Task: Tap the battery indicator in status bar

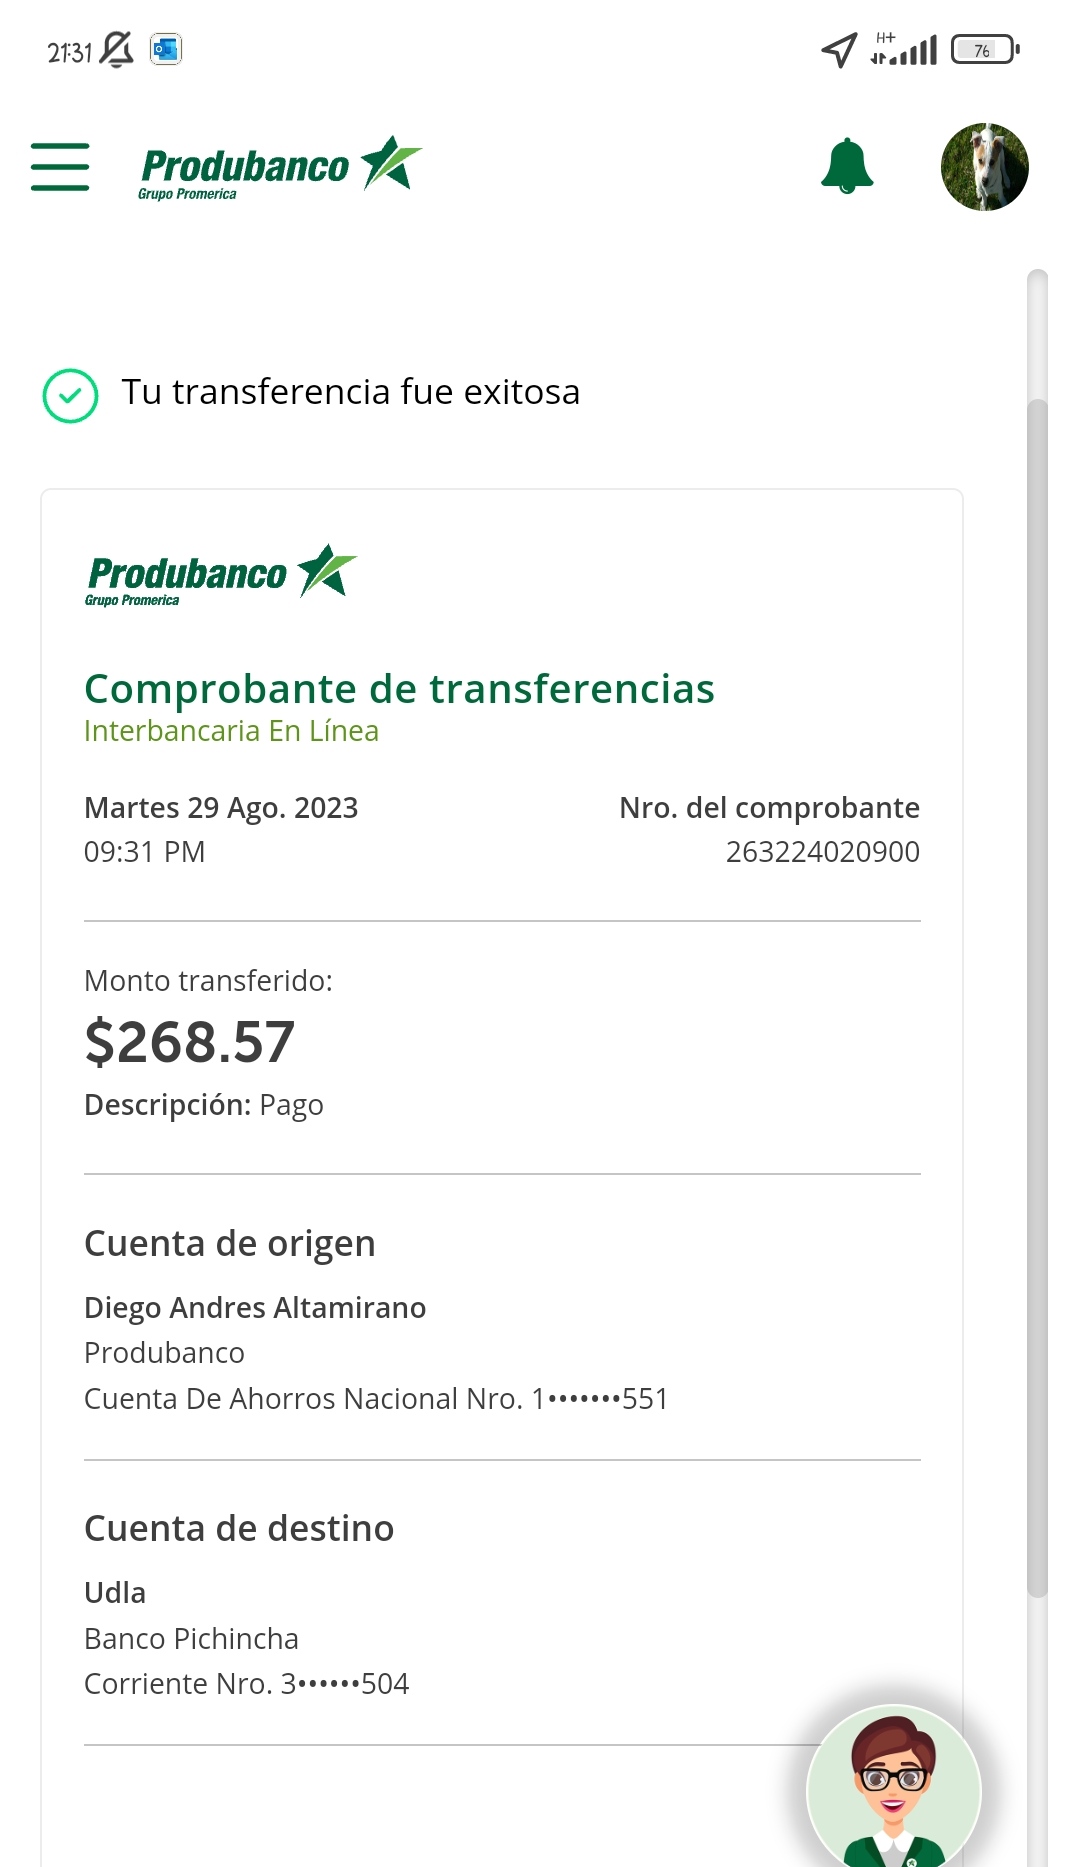Action: [984, 49]
